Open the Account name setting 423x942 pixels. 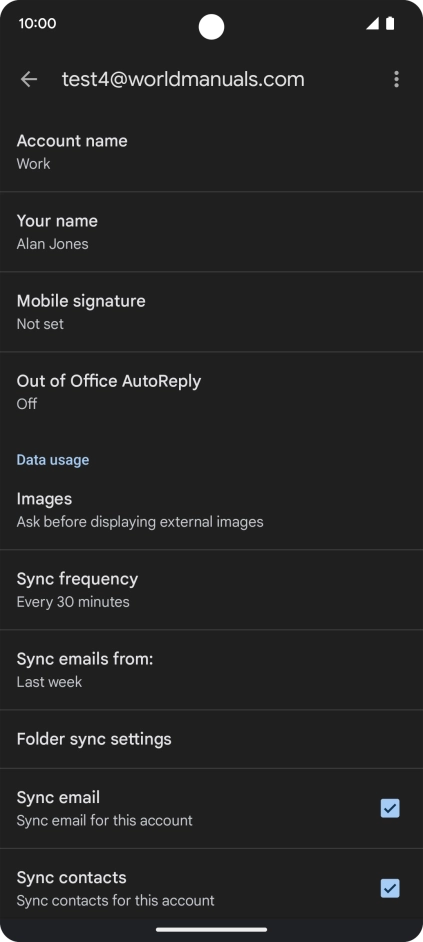tap(212, 152)
